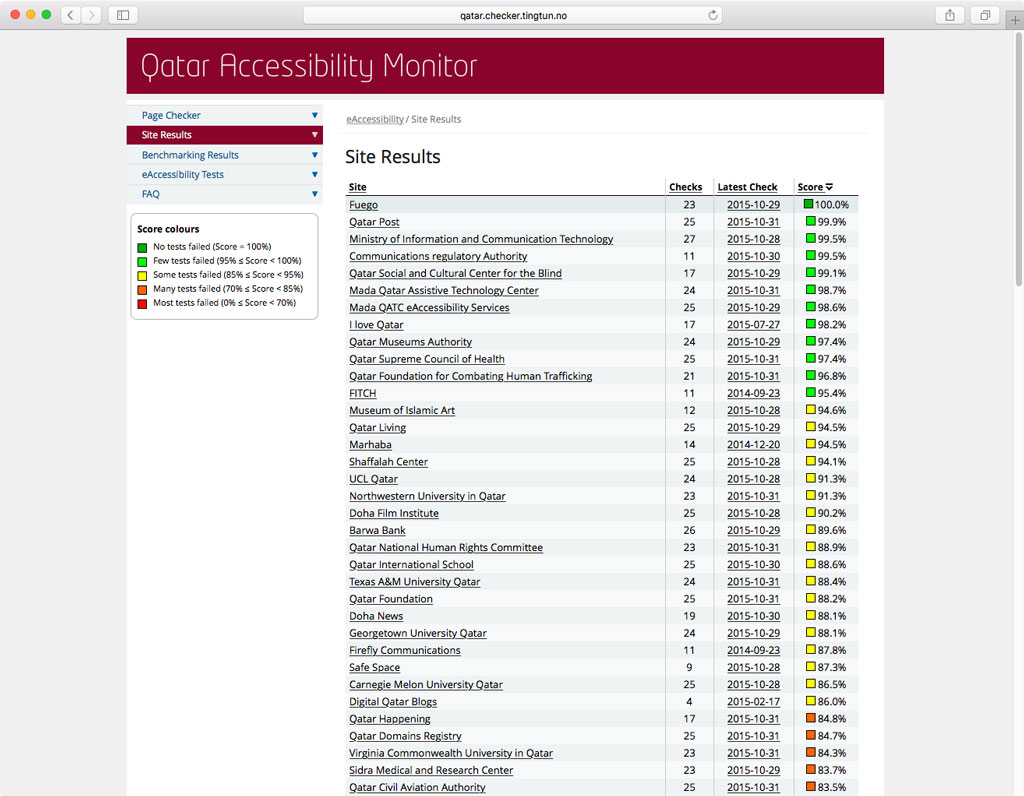Click the orange swatch beside 84.8% score
1024x796 pixels.
pos(810,718)
